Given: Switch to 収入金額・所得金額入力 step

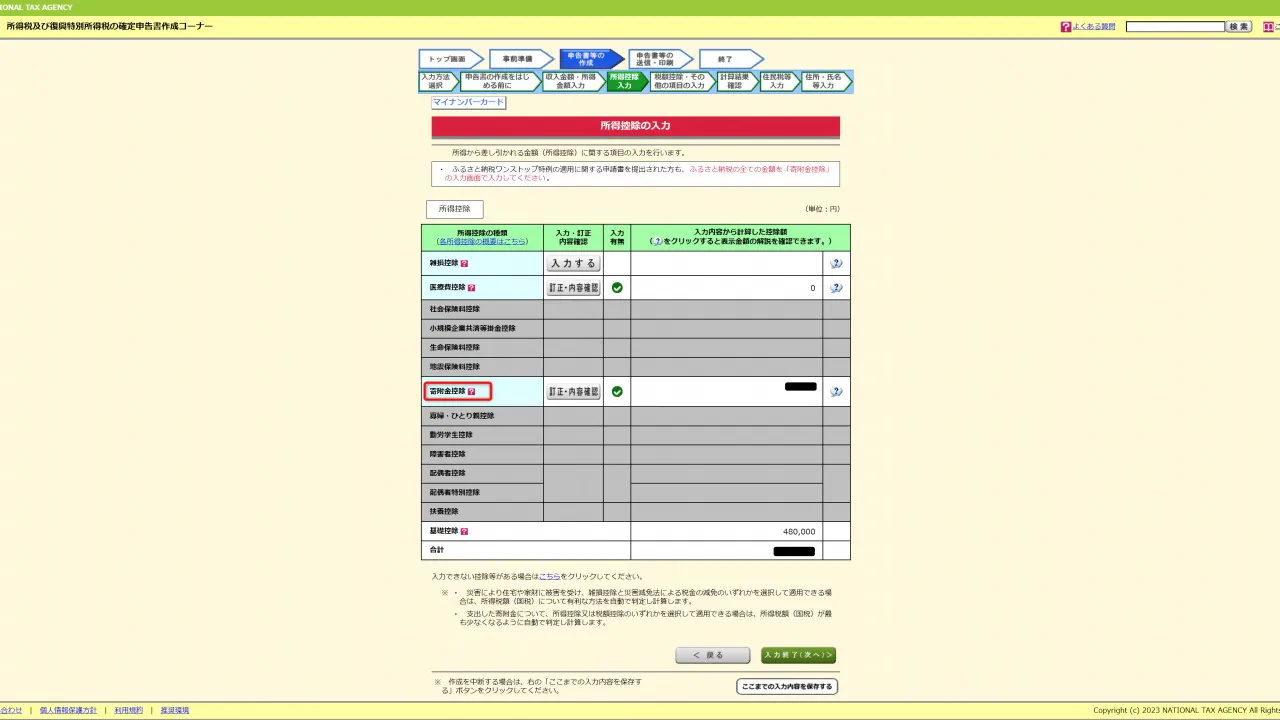Looking at the screenshot, I should click(570, 82).
